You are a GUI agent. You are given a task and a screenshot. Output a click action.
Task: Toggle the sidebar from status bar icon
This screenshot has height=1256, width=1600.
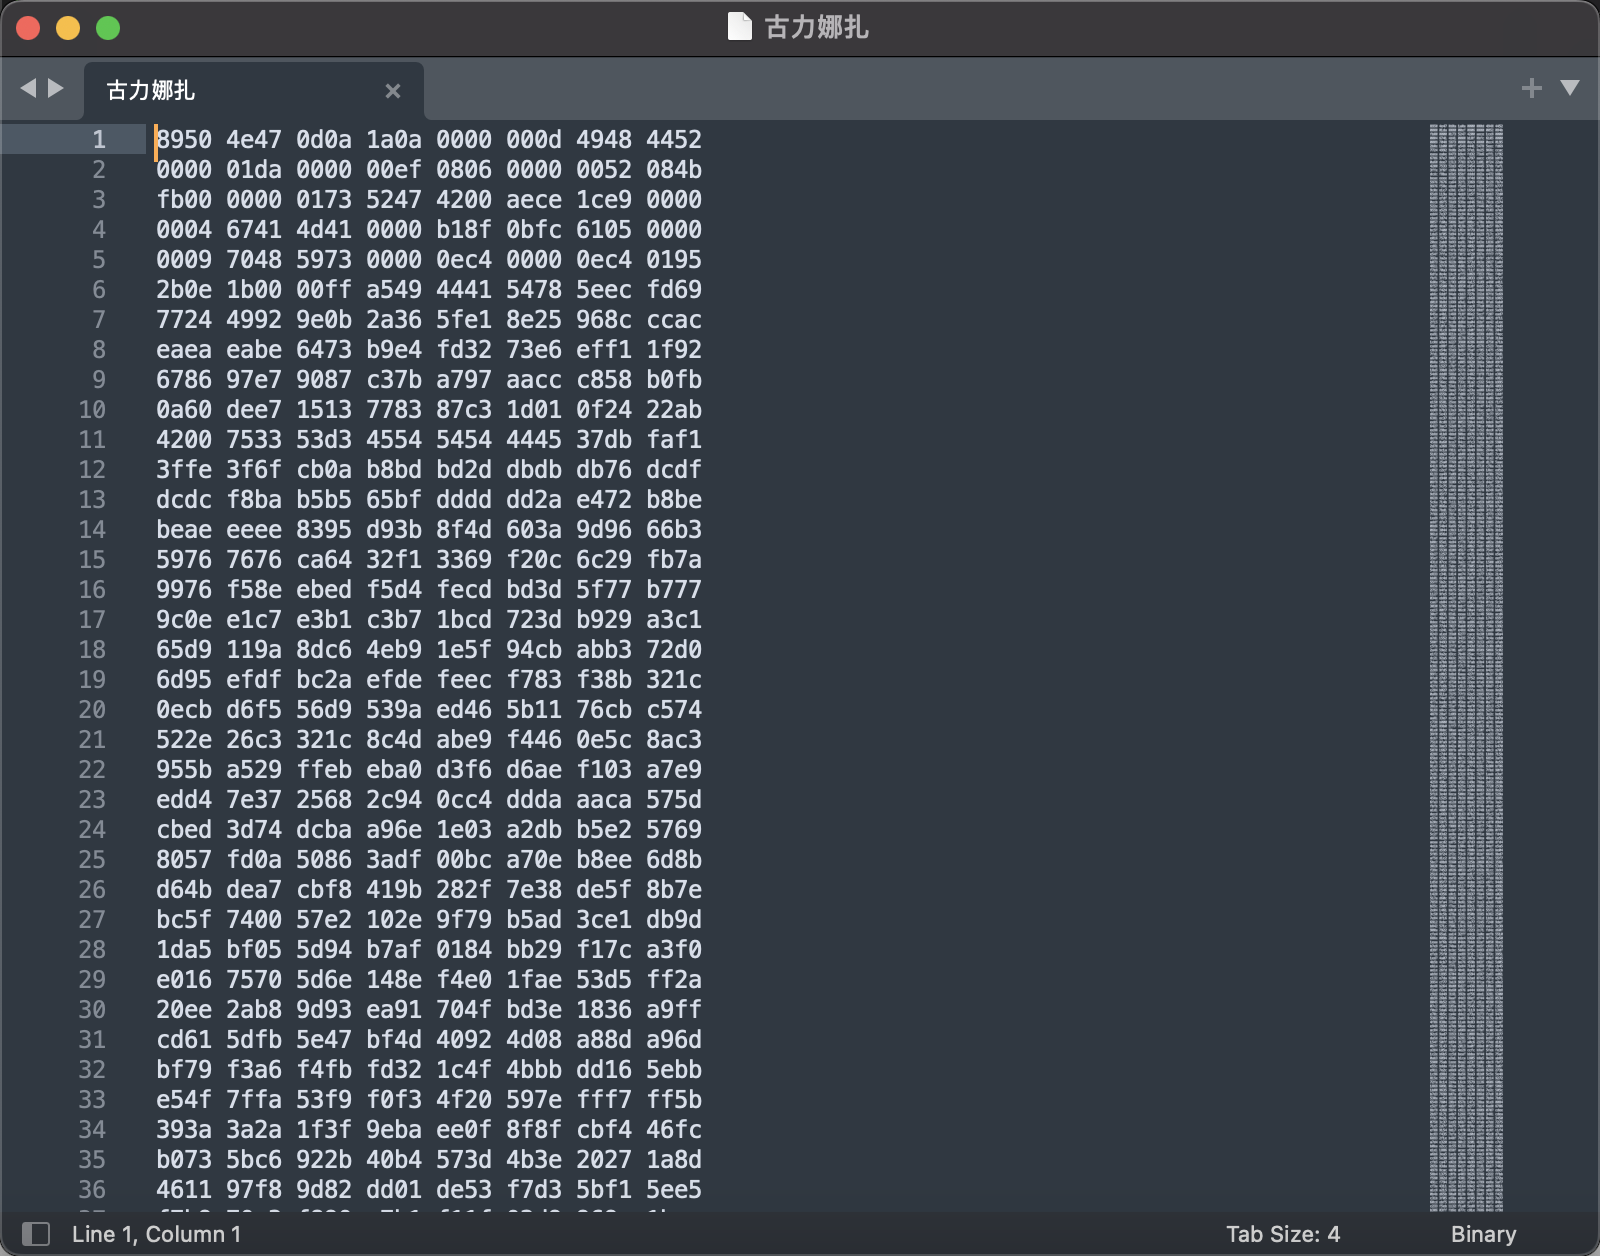click(x=36, y=1234)
